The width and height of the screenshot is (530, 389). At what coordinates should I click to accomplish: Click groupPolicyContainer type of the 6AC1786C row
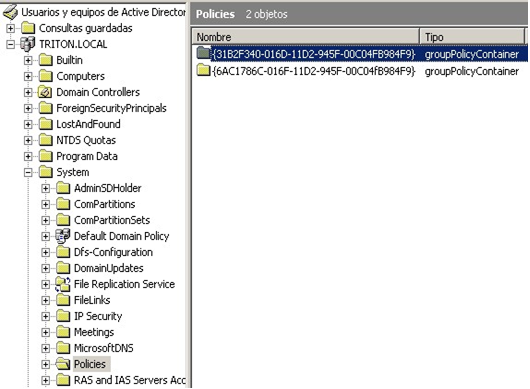coord(472,71)
